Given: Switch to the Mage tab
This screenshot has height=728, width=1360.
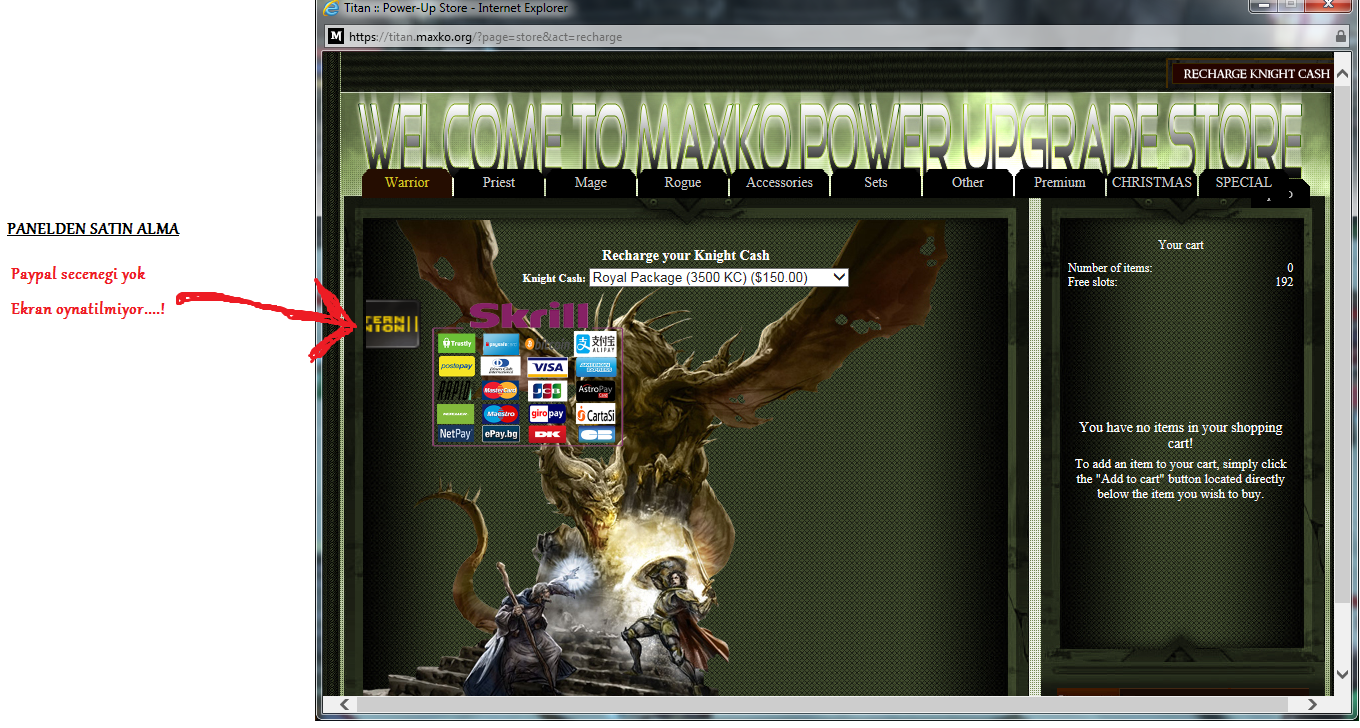Looking at the screenshot, I should [x=591, y=182].
